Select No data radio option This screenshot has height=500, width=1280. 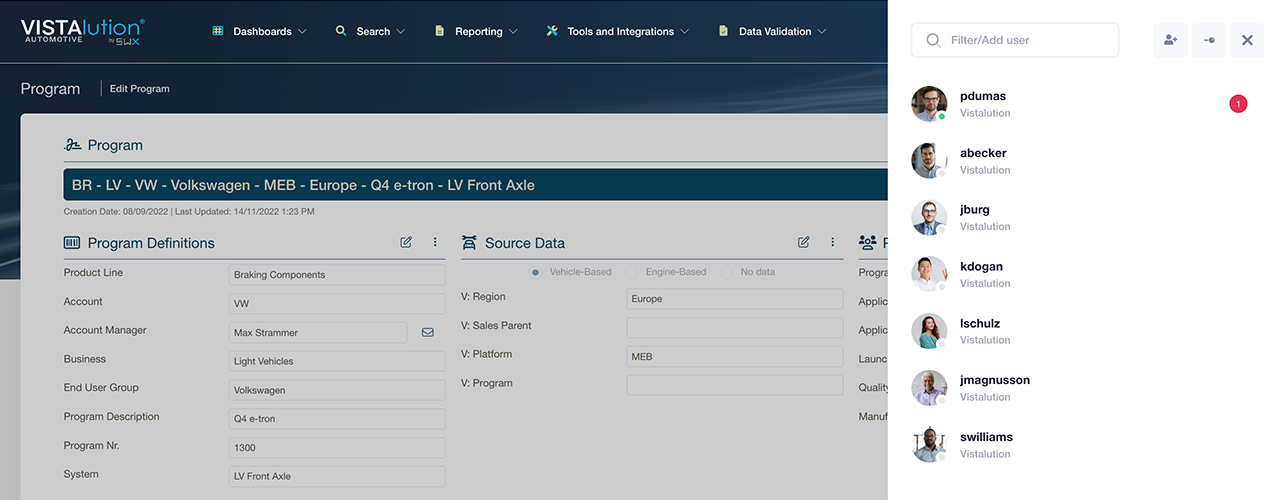coord(727,272)
